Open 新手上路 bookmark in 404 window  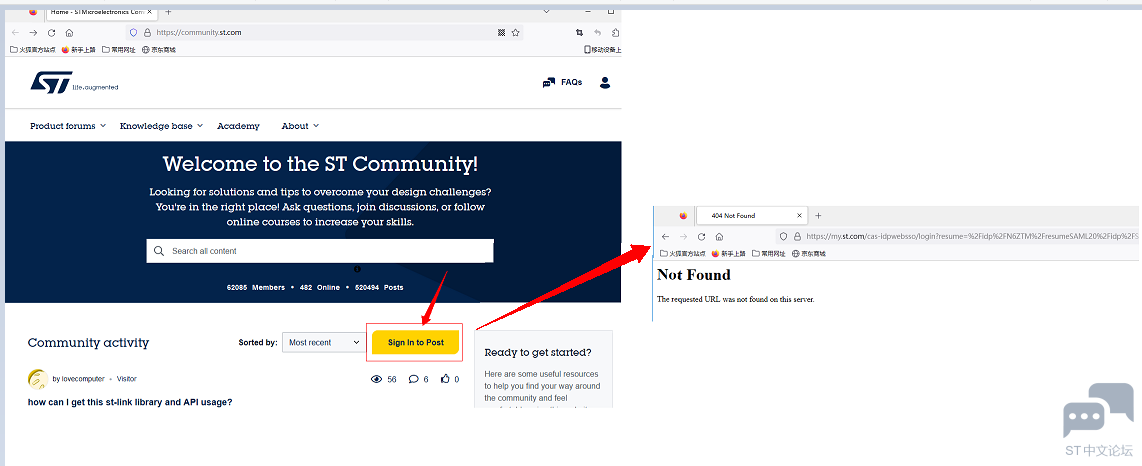tap(728, 254)
